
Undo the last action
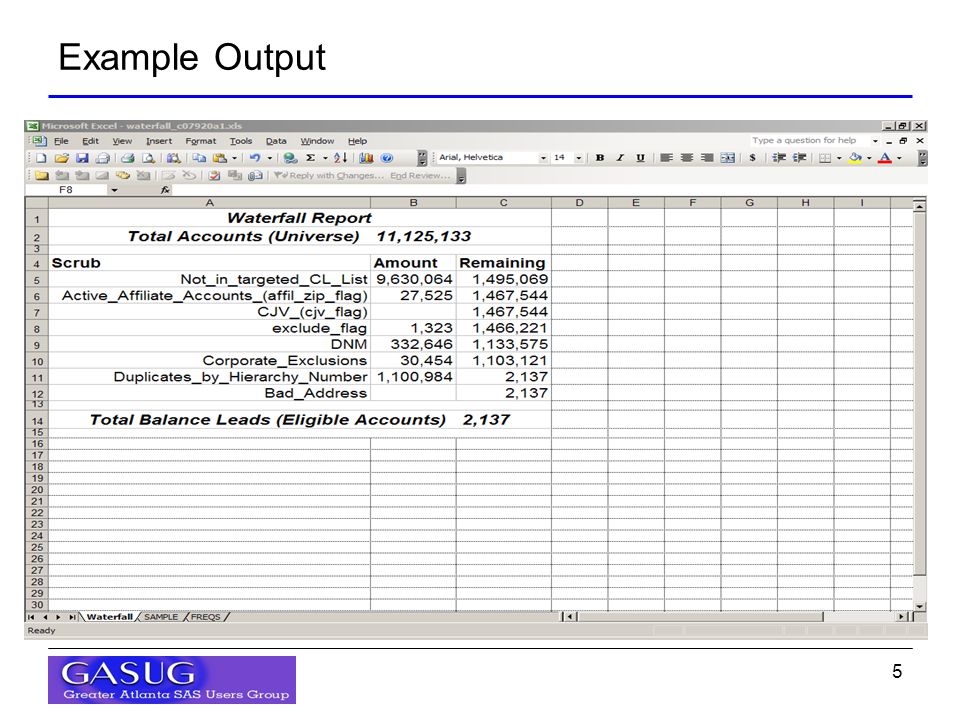click(x=255, y=158)
